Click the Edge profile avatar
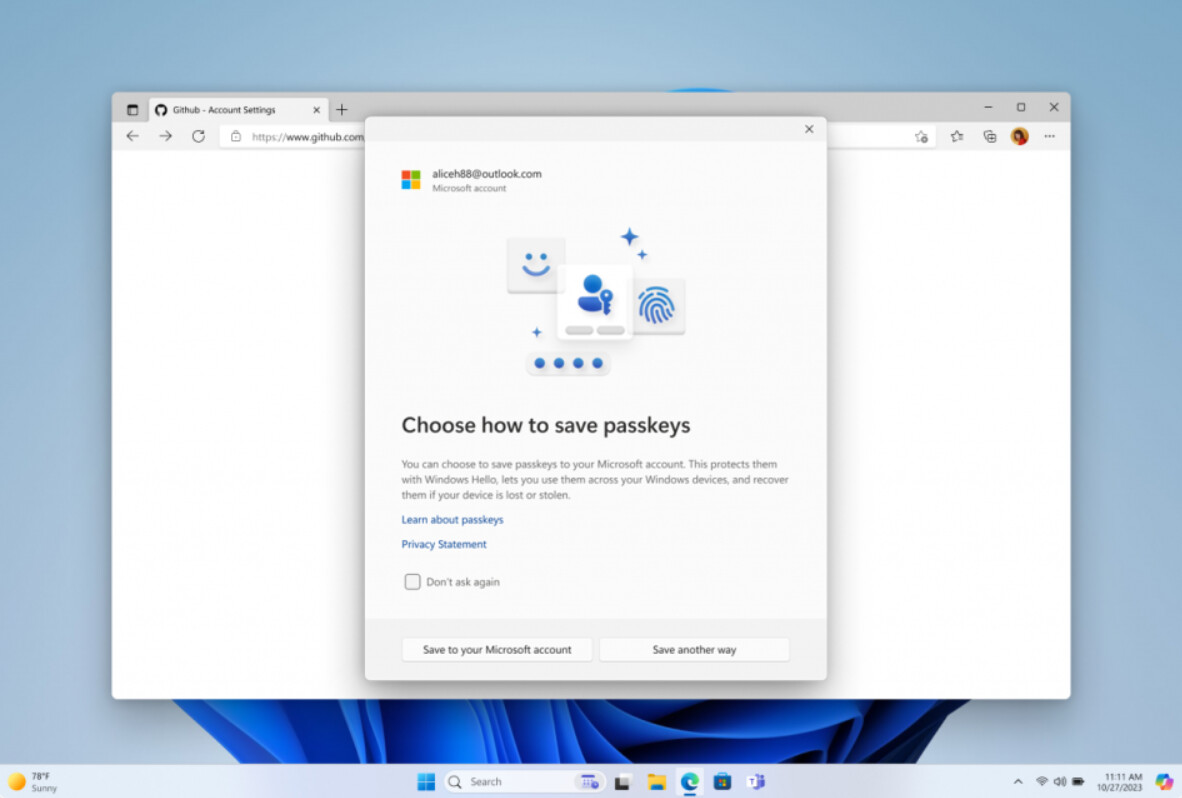 click(1019, 136)
